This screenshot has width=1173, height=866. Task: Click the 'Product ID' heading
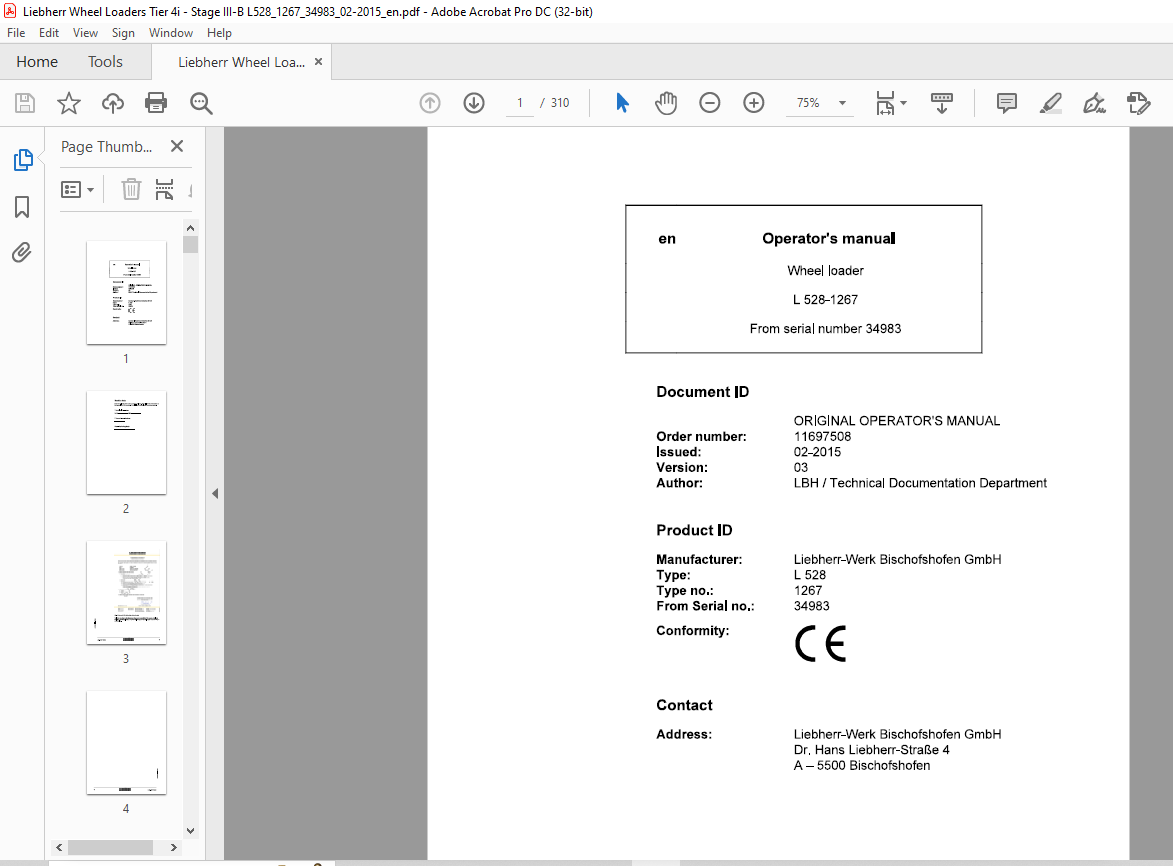(x=694, y=530)
